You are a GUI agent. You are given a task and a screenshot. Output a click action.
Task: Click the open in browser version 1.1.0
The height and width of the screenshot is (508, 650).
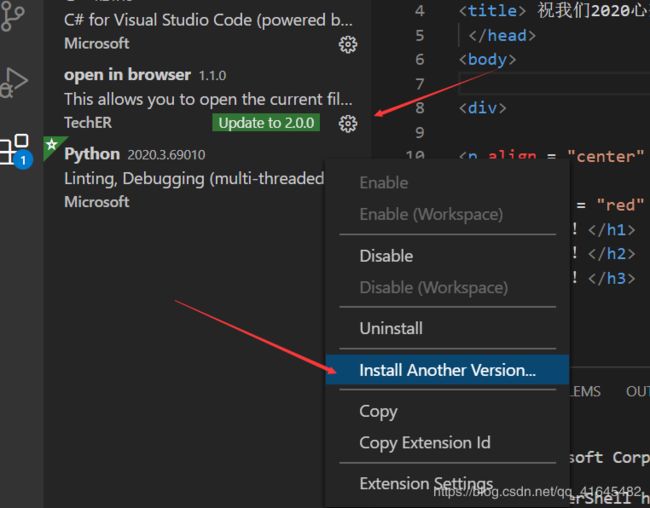(x=212, y=75)
